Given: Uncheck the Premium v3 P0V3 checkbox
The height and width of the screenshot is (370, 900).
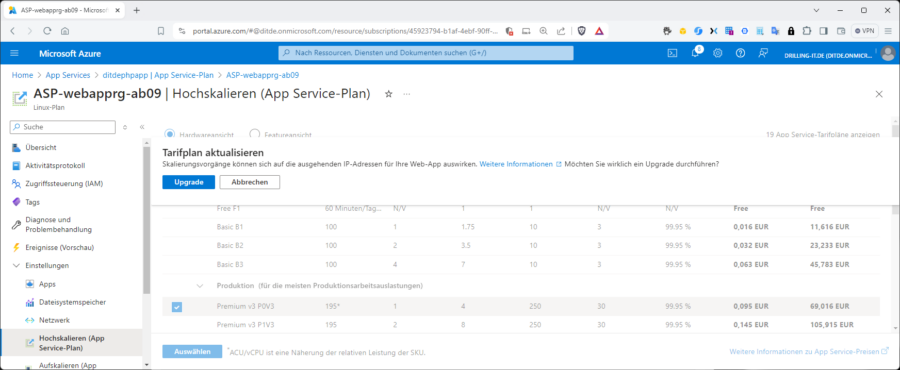Looking at the screenshot, I should coord(177,307).
